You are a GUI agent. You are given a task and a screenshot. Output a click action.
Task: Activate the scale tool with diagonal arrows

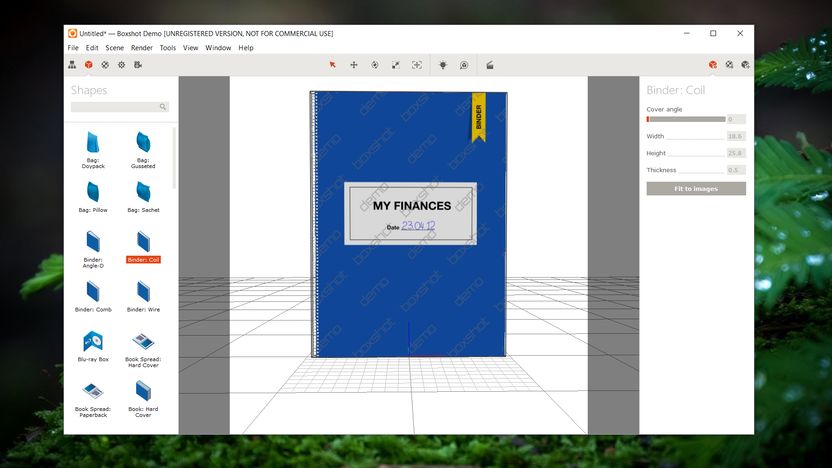396,65
